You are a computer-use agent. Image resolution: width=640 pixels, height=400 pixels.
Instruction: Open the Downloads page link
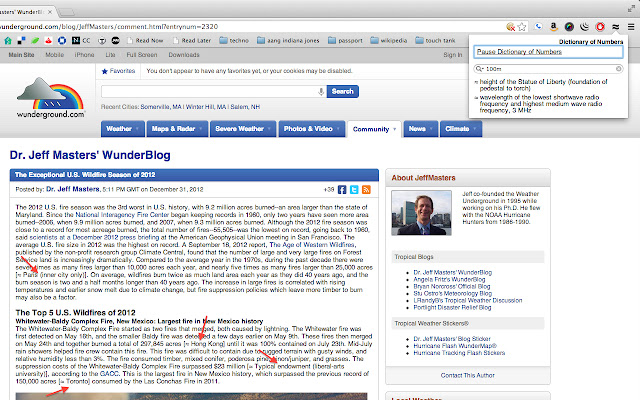point(184,55)
